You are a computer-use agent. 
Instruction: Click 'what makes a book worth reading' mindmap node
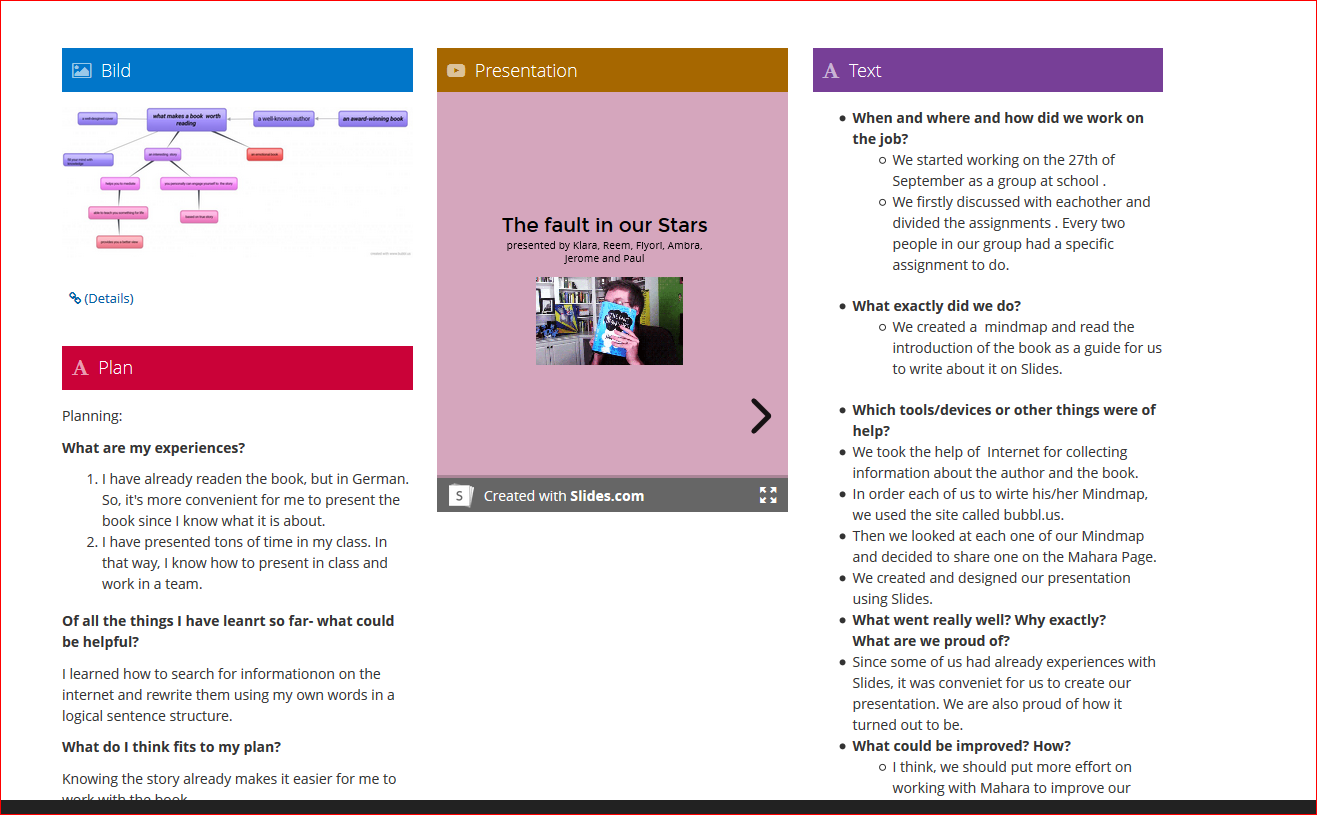187,119
